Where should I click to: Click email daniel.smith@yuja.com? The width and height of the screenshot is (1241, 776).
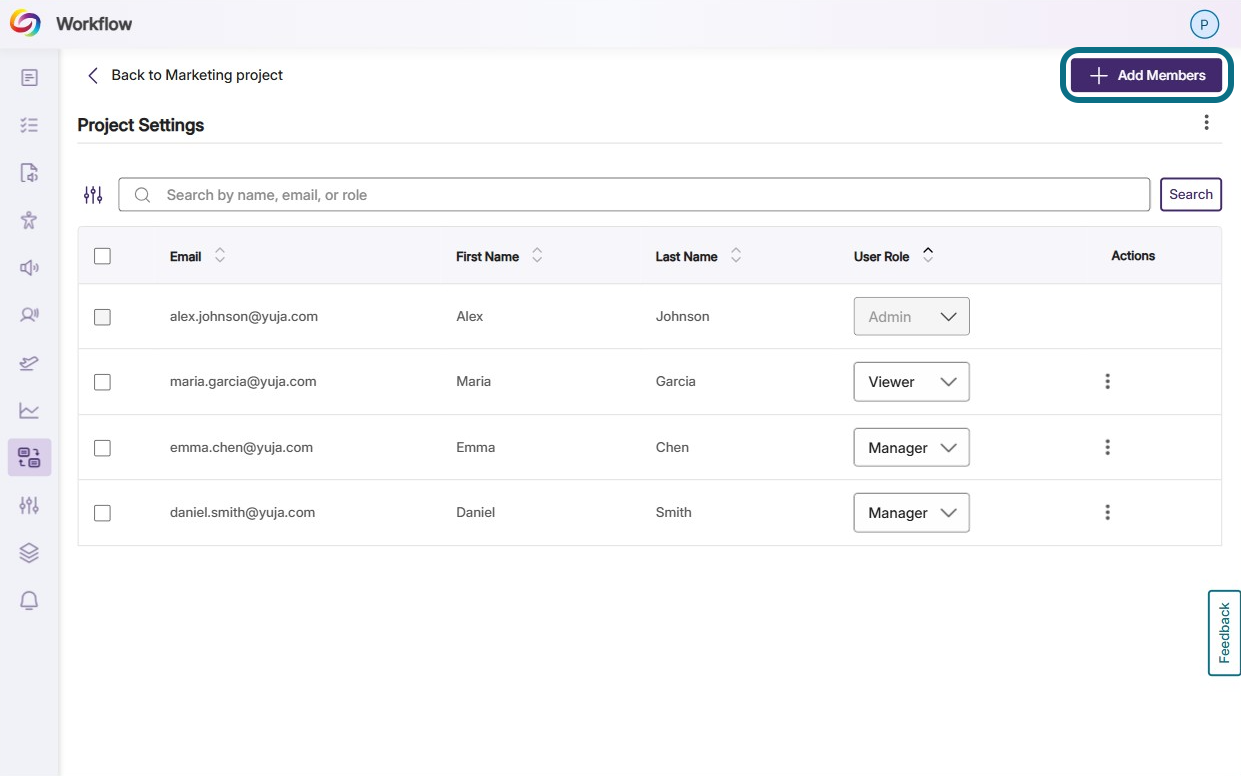tap(242, 512)
